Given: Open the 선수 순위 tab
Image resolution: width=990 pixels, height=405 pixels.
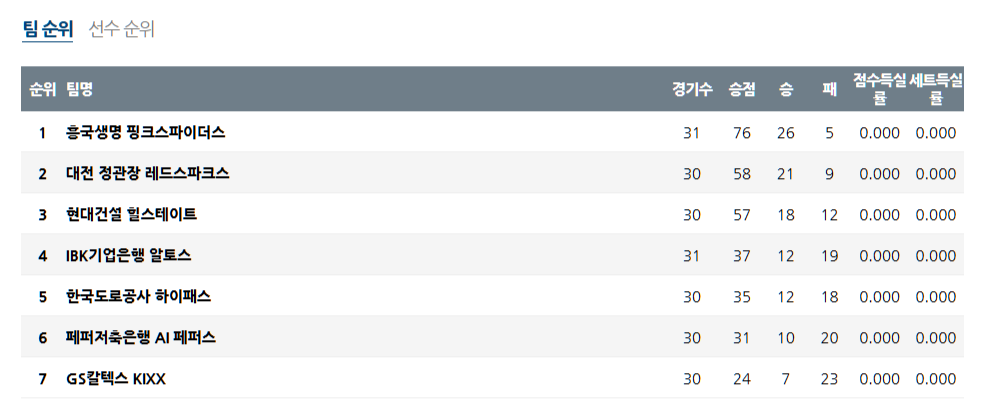Looking at the screenshot, I should pyautogui.click(x=121, y=29).
